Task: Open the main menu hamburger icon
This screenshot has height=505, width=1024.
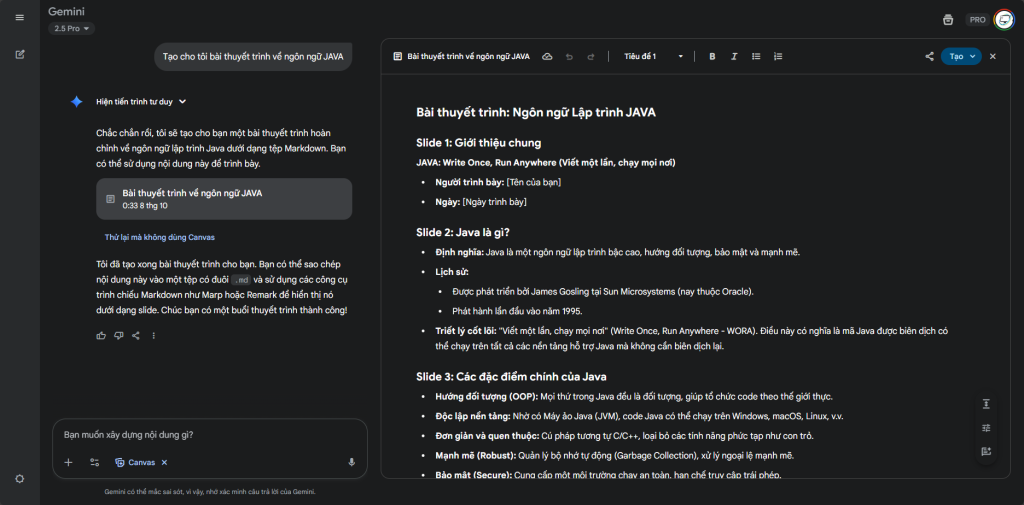Action: click(x=20, y=18)
